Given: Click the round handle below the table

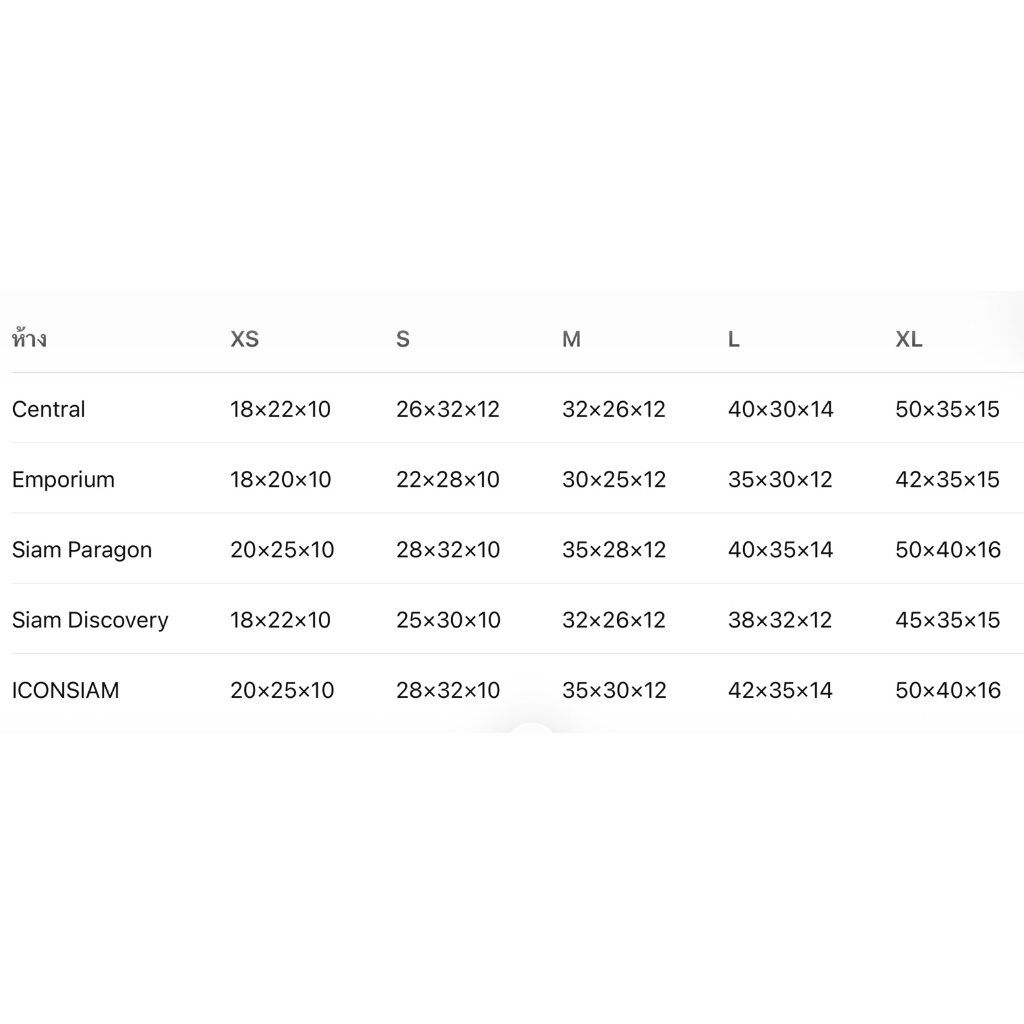Looking at the screenshot, I should 531,728.
